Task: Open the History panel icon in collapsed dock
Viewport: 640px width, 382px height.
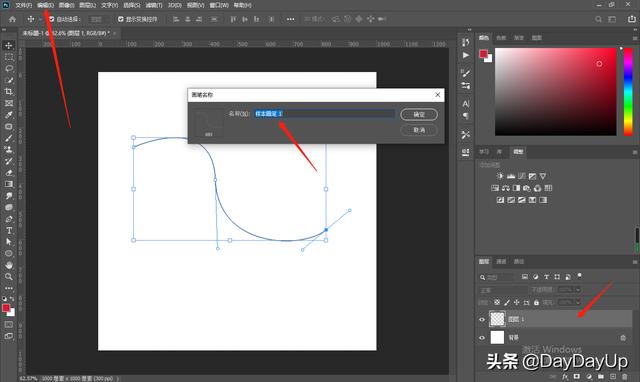Action: click(x=465, y=42)
